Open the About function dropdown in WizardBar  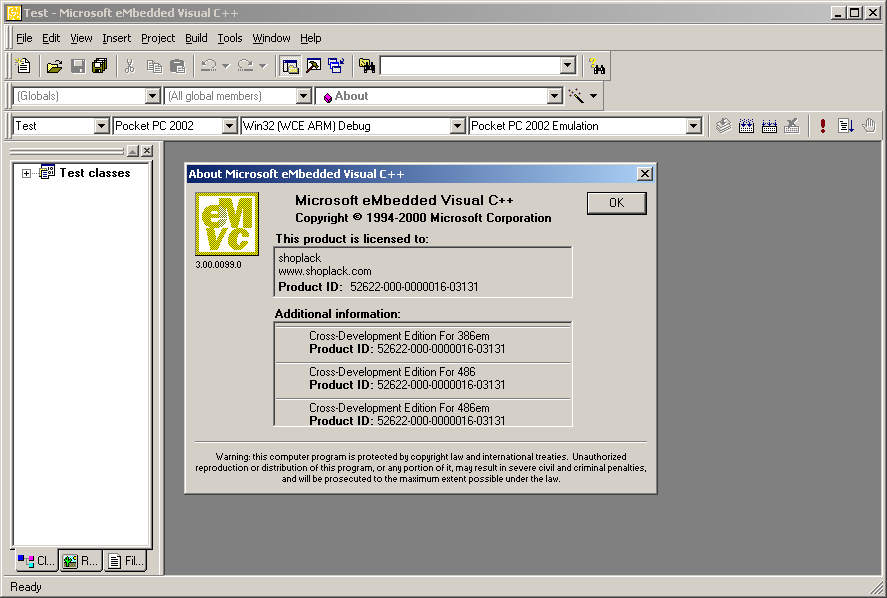click(x=555, y=96)
